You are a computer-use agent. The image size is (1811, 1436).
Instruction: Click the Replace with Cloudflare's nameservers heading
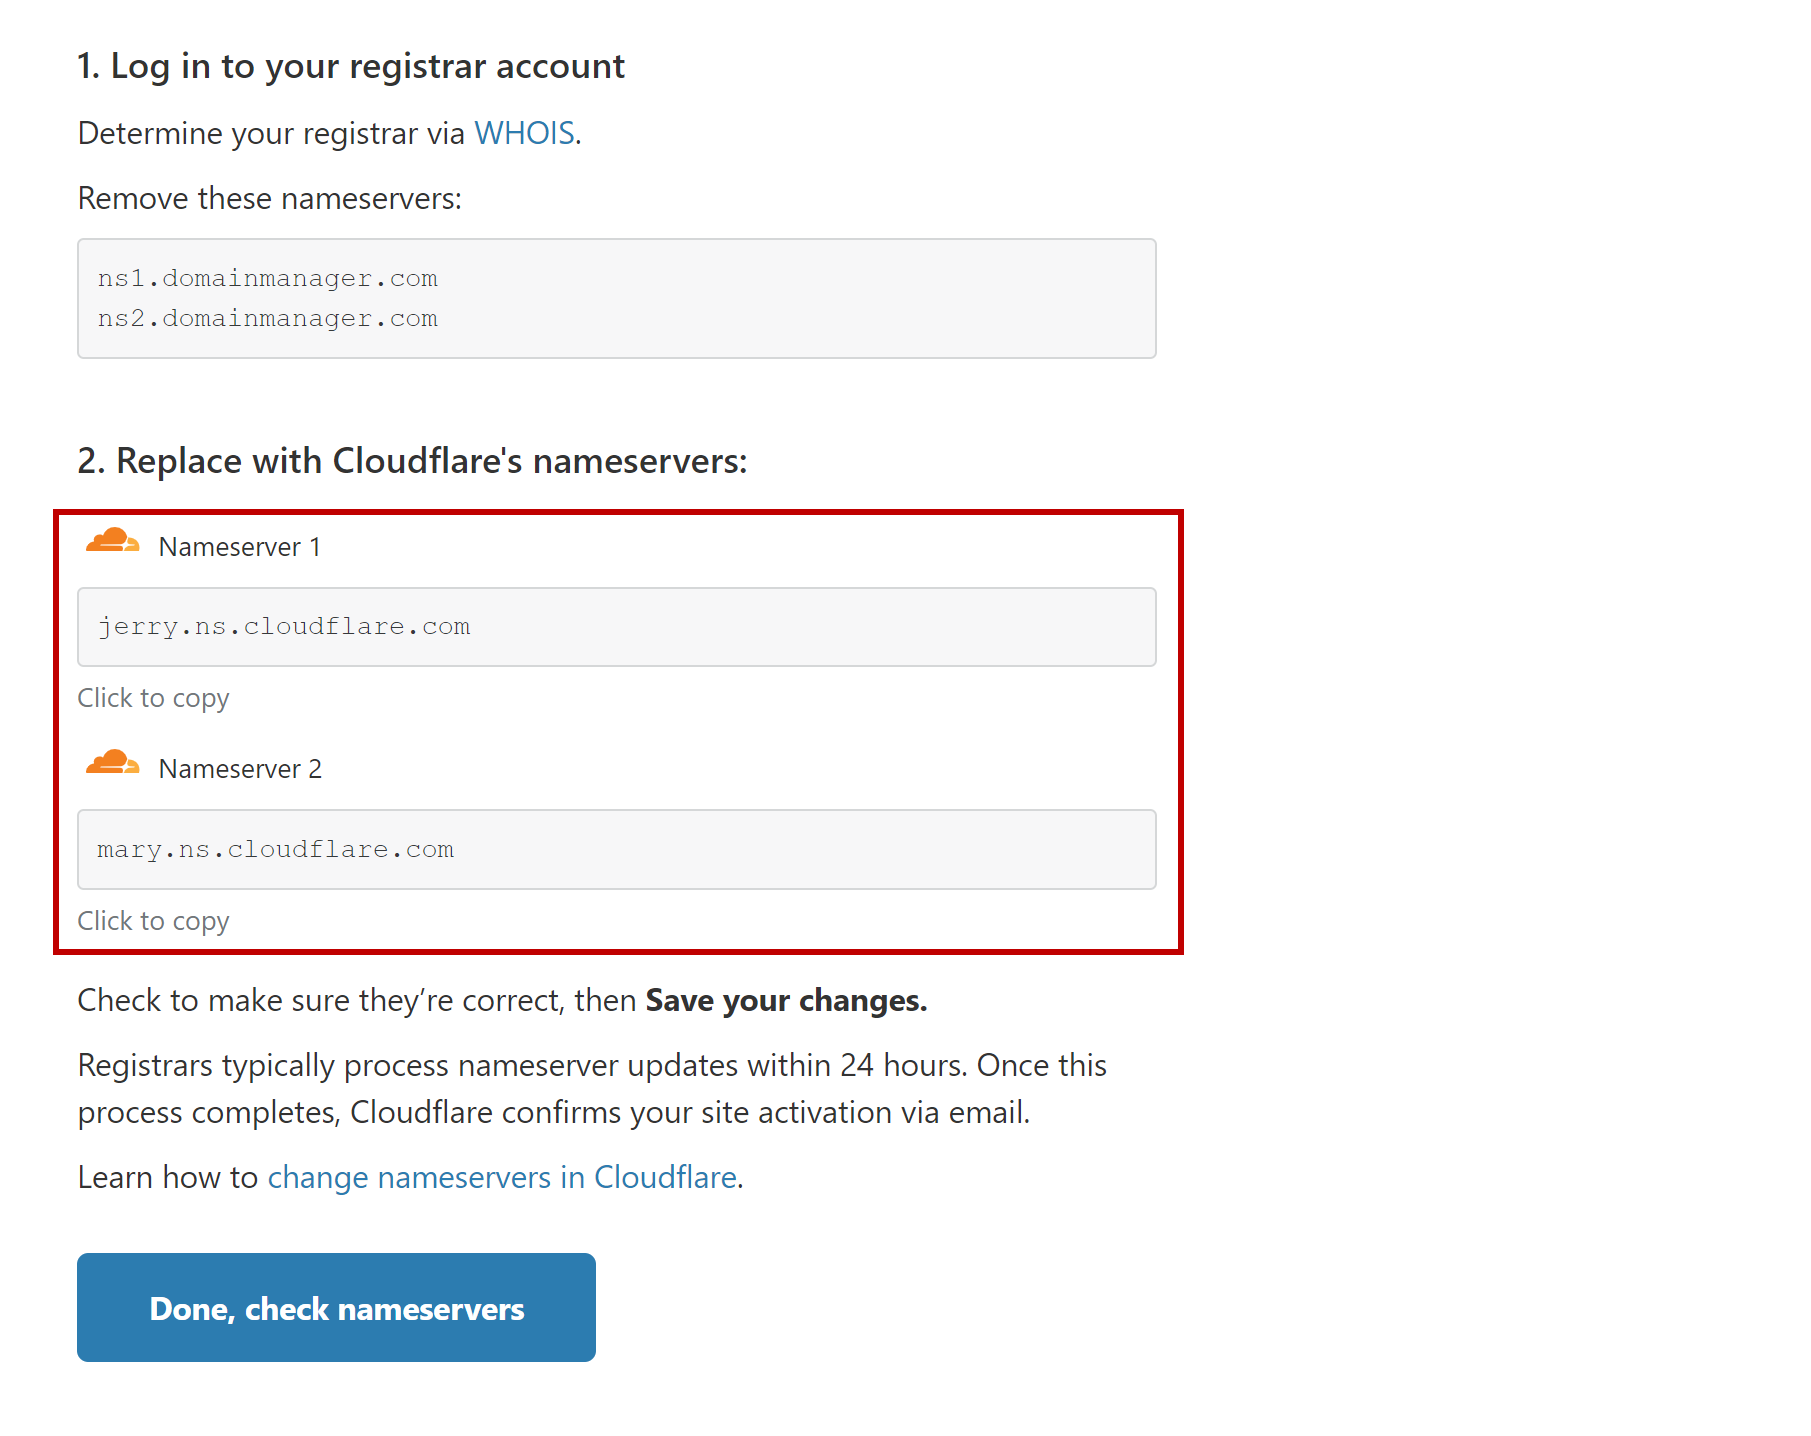[x=412, y=461]
